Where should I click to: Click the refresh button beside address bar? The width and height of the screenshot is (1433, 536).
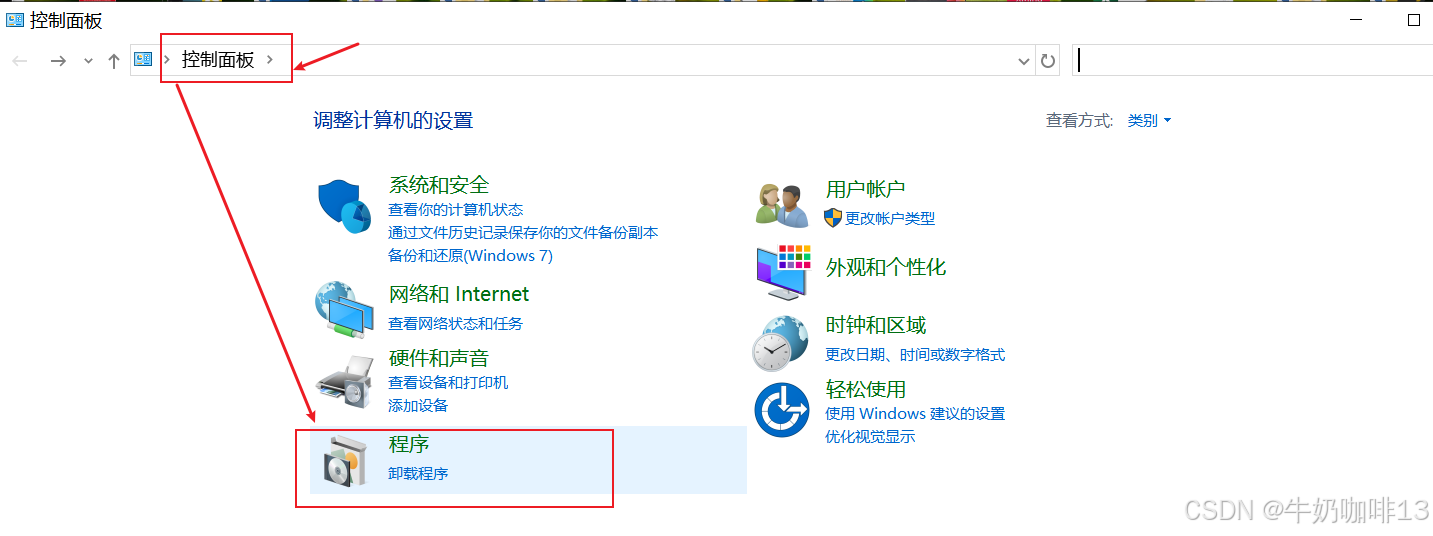[x=1048, y=61]
